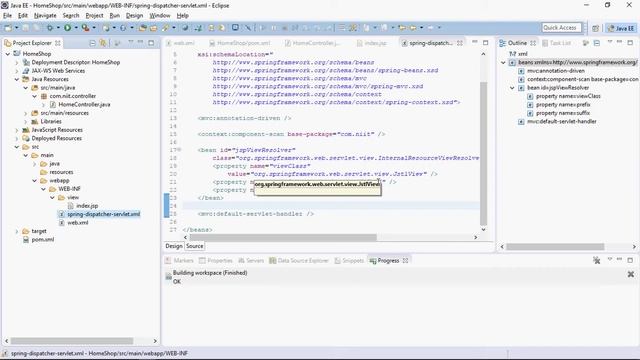
Task: Collapse All in the Outline toolbar
Action: (x=597, y=43)
